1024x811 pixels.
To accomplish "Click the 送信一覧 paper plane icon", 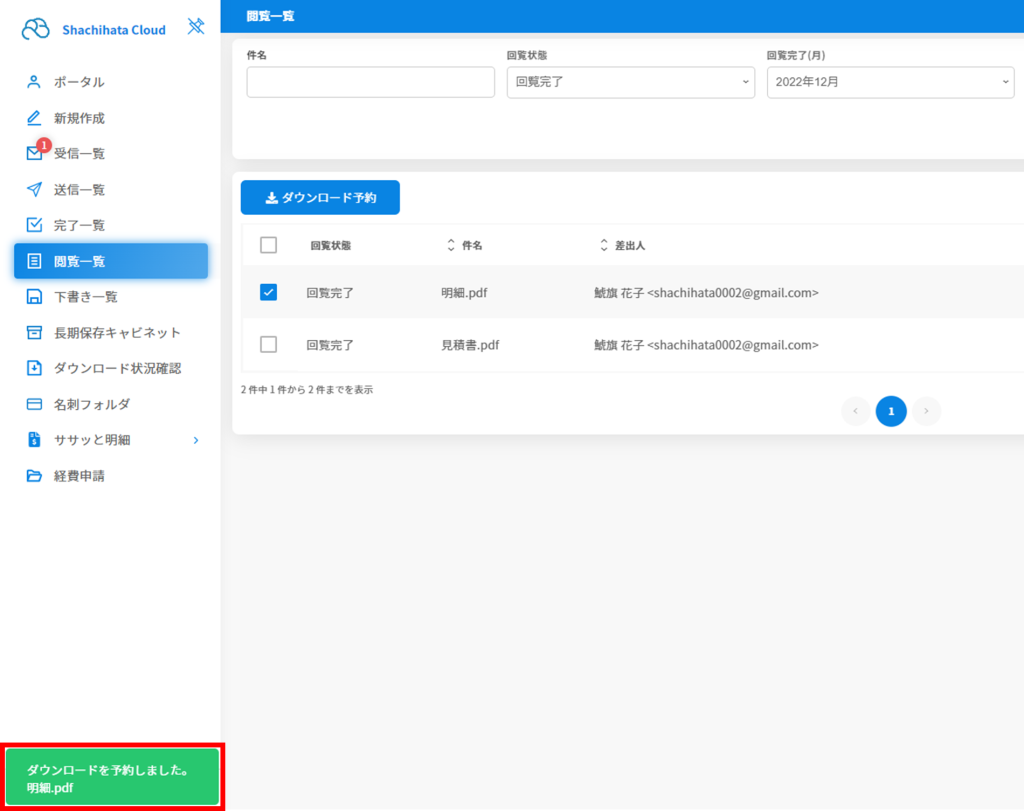I will tap(34, 189).
